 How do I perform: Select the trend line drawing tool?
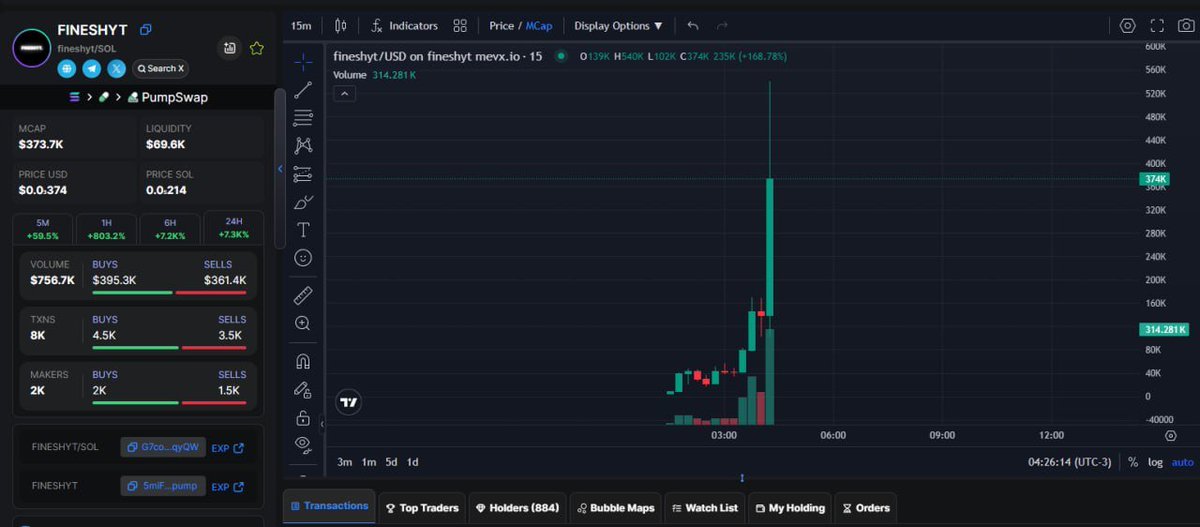point(303,90)
